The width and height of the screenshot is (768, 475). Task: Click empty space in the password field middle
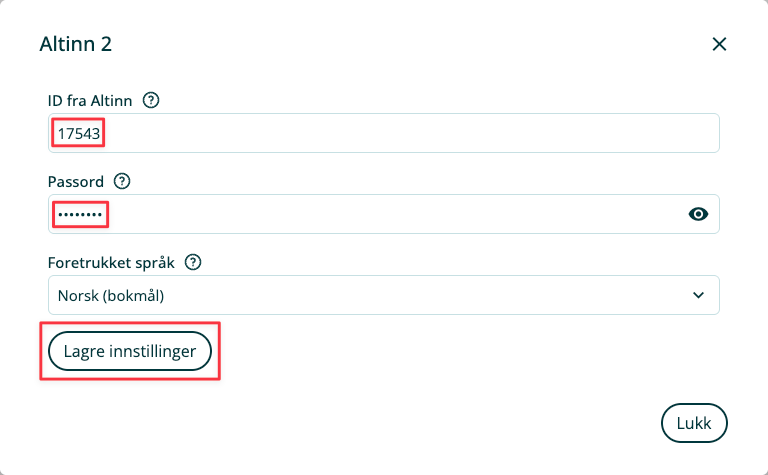pos(400,214)
